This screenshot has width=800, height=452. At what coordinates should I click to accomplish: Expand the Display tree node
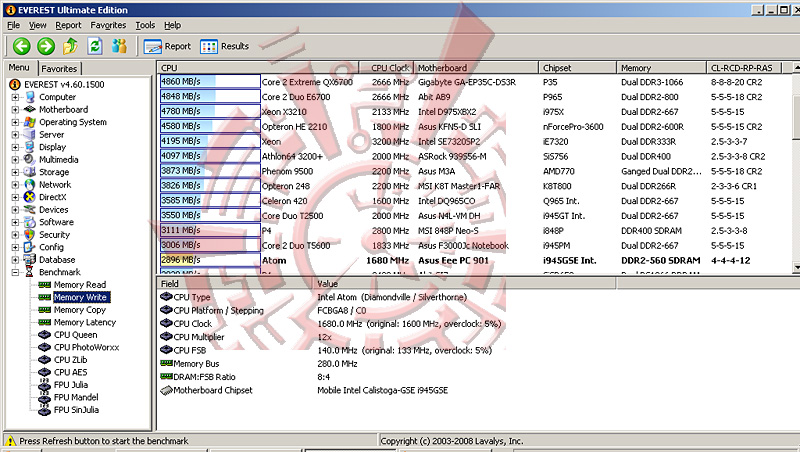[x=15, y=147]
